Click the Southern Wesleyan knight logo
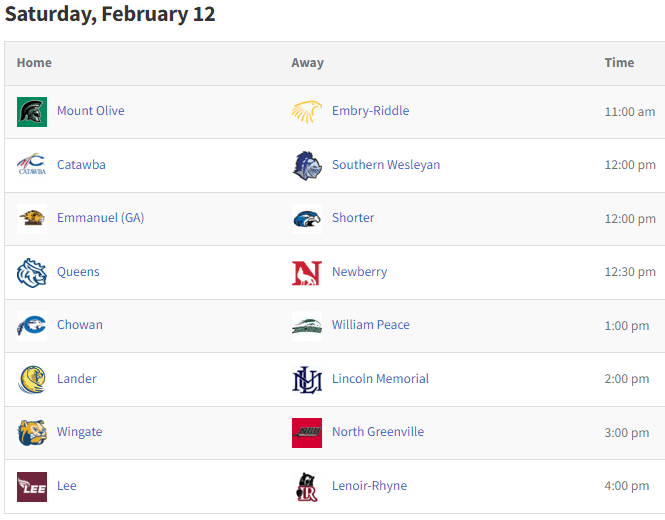 pyautogui.click(x=307, y=166)
